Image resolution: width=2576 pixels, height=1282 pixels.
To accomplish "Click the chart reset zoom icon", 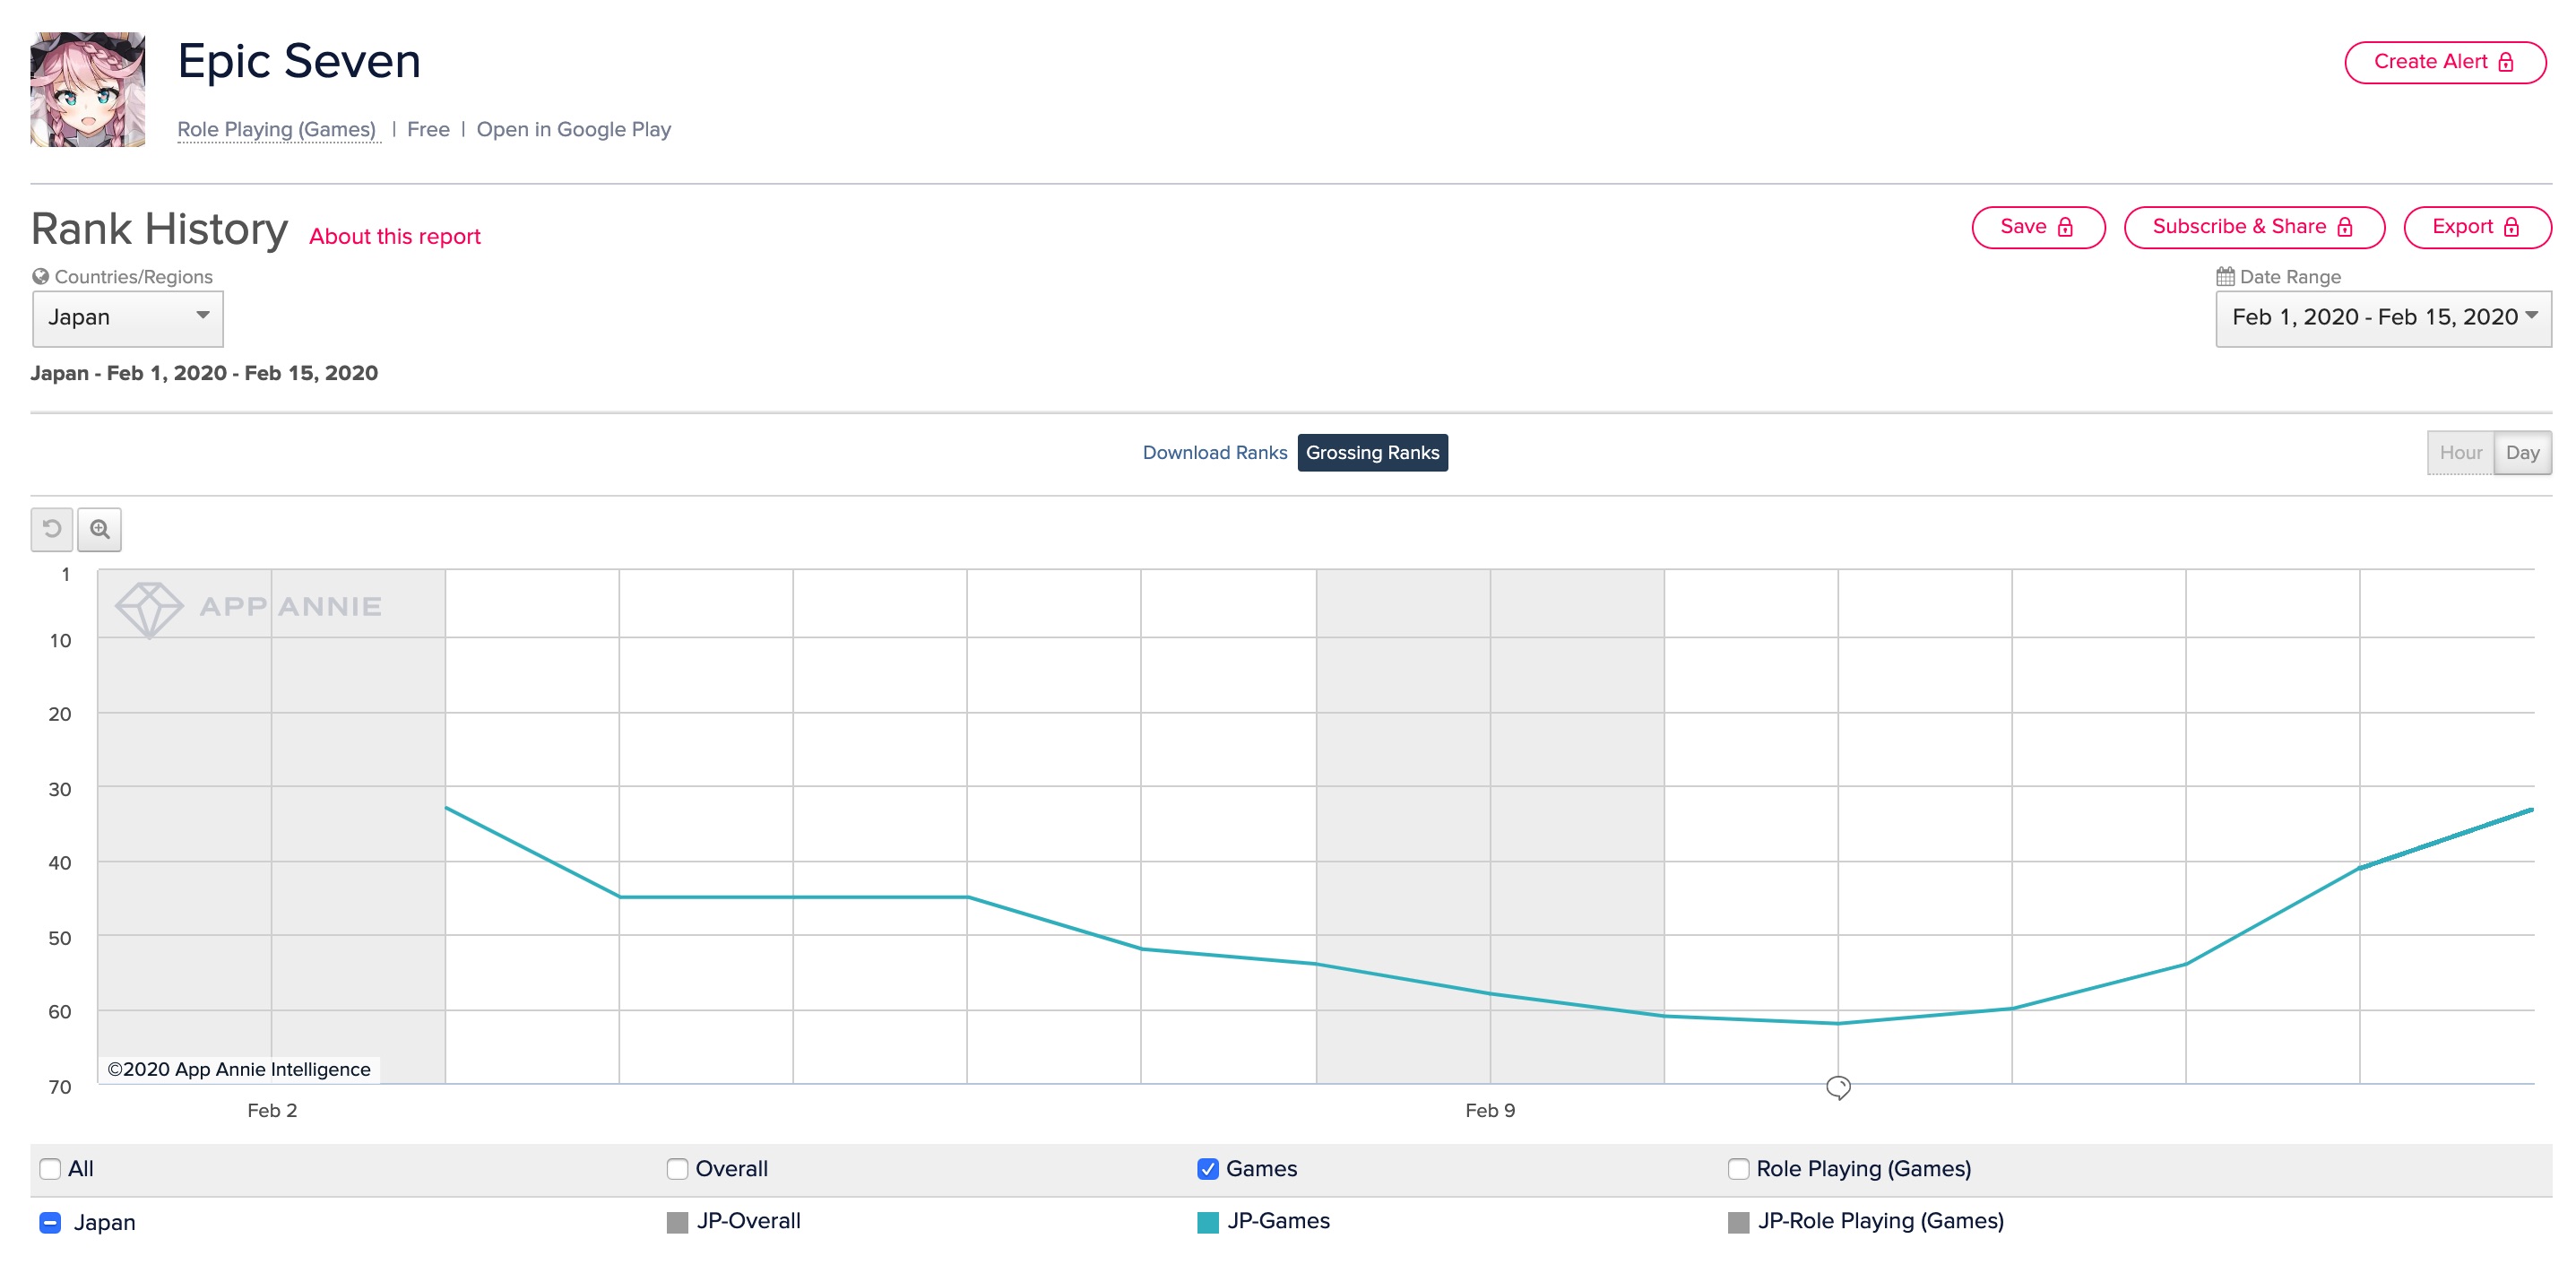I will coord(52,529).
